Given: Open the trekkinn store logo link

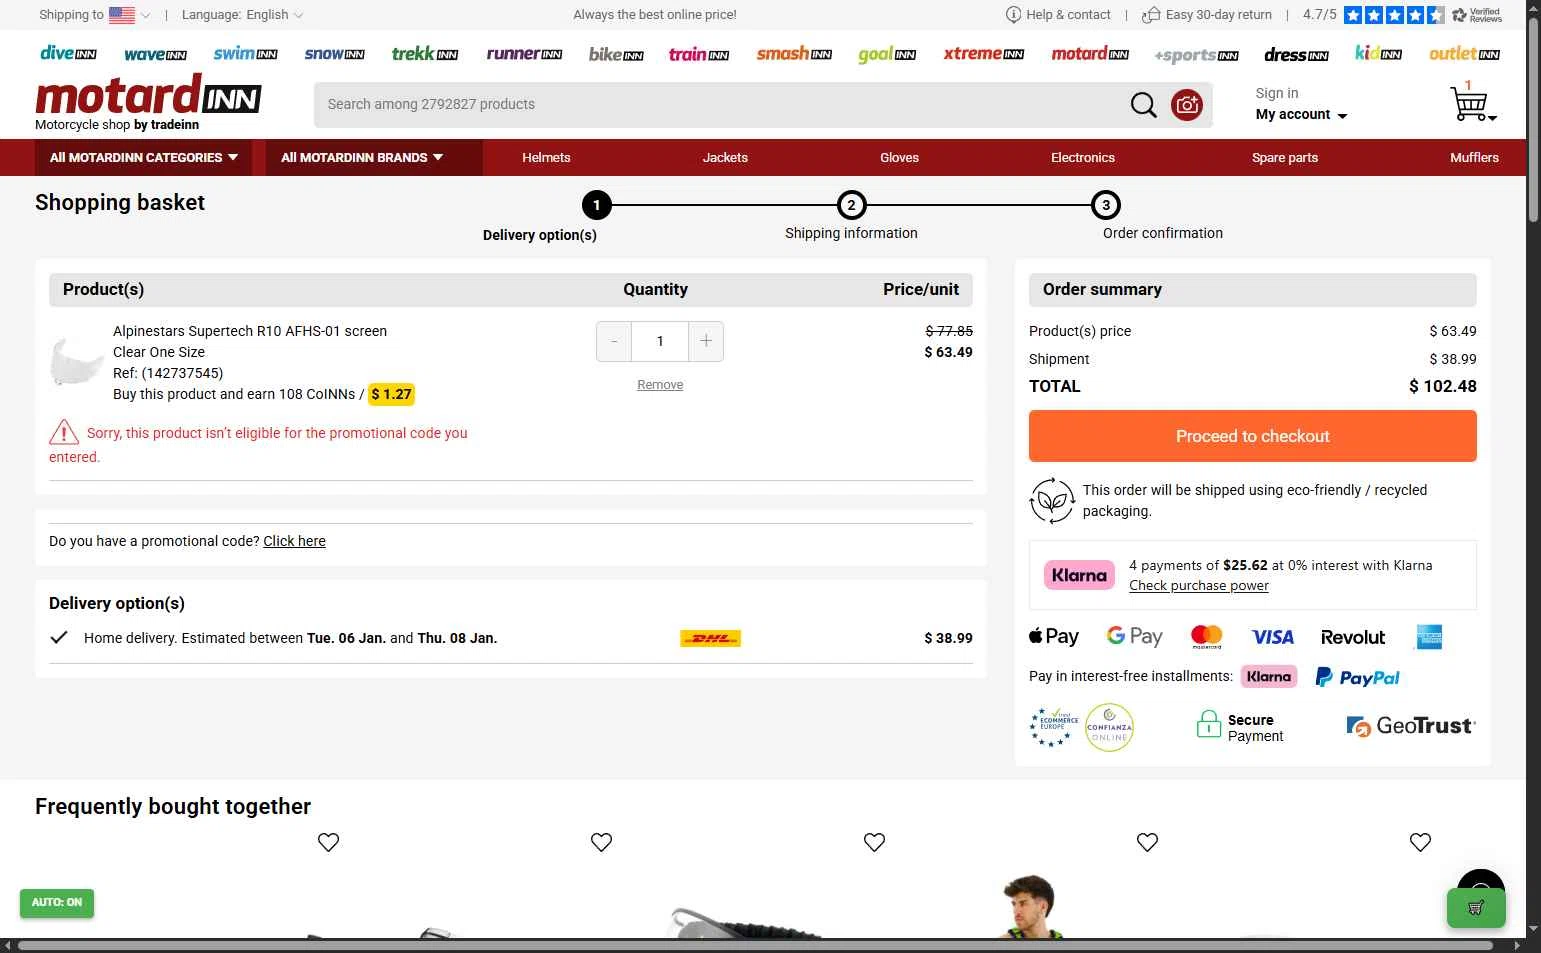Looking at the screenshot, I should 424,54.
